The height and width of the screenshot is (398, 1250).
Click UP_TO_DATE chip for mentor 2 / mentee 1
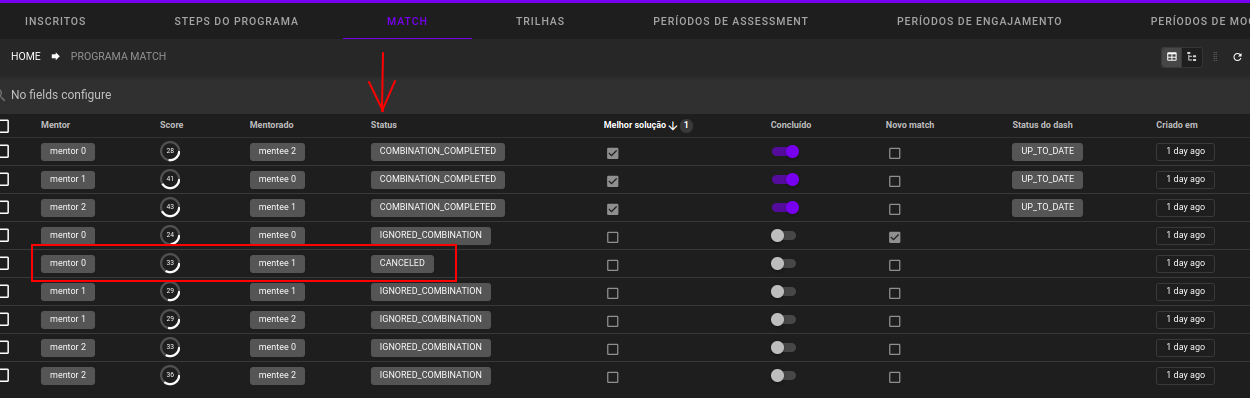click(x=1048, y=207)
